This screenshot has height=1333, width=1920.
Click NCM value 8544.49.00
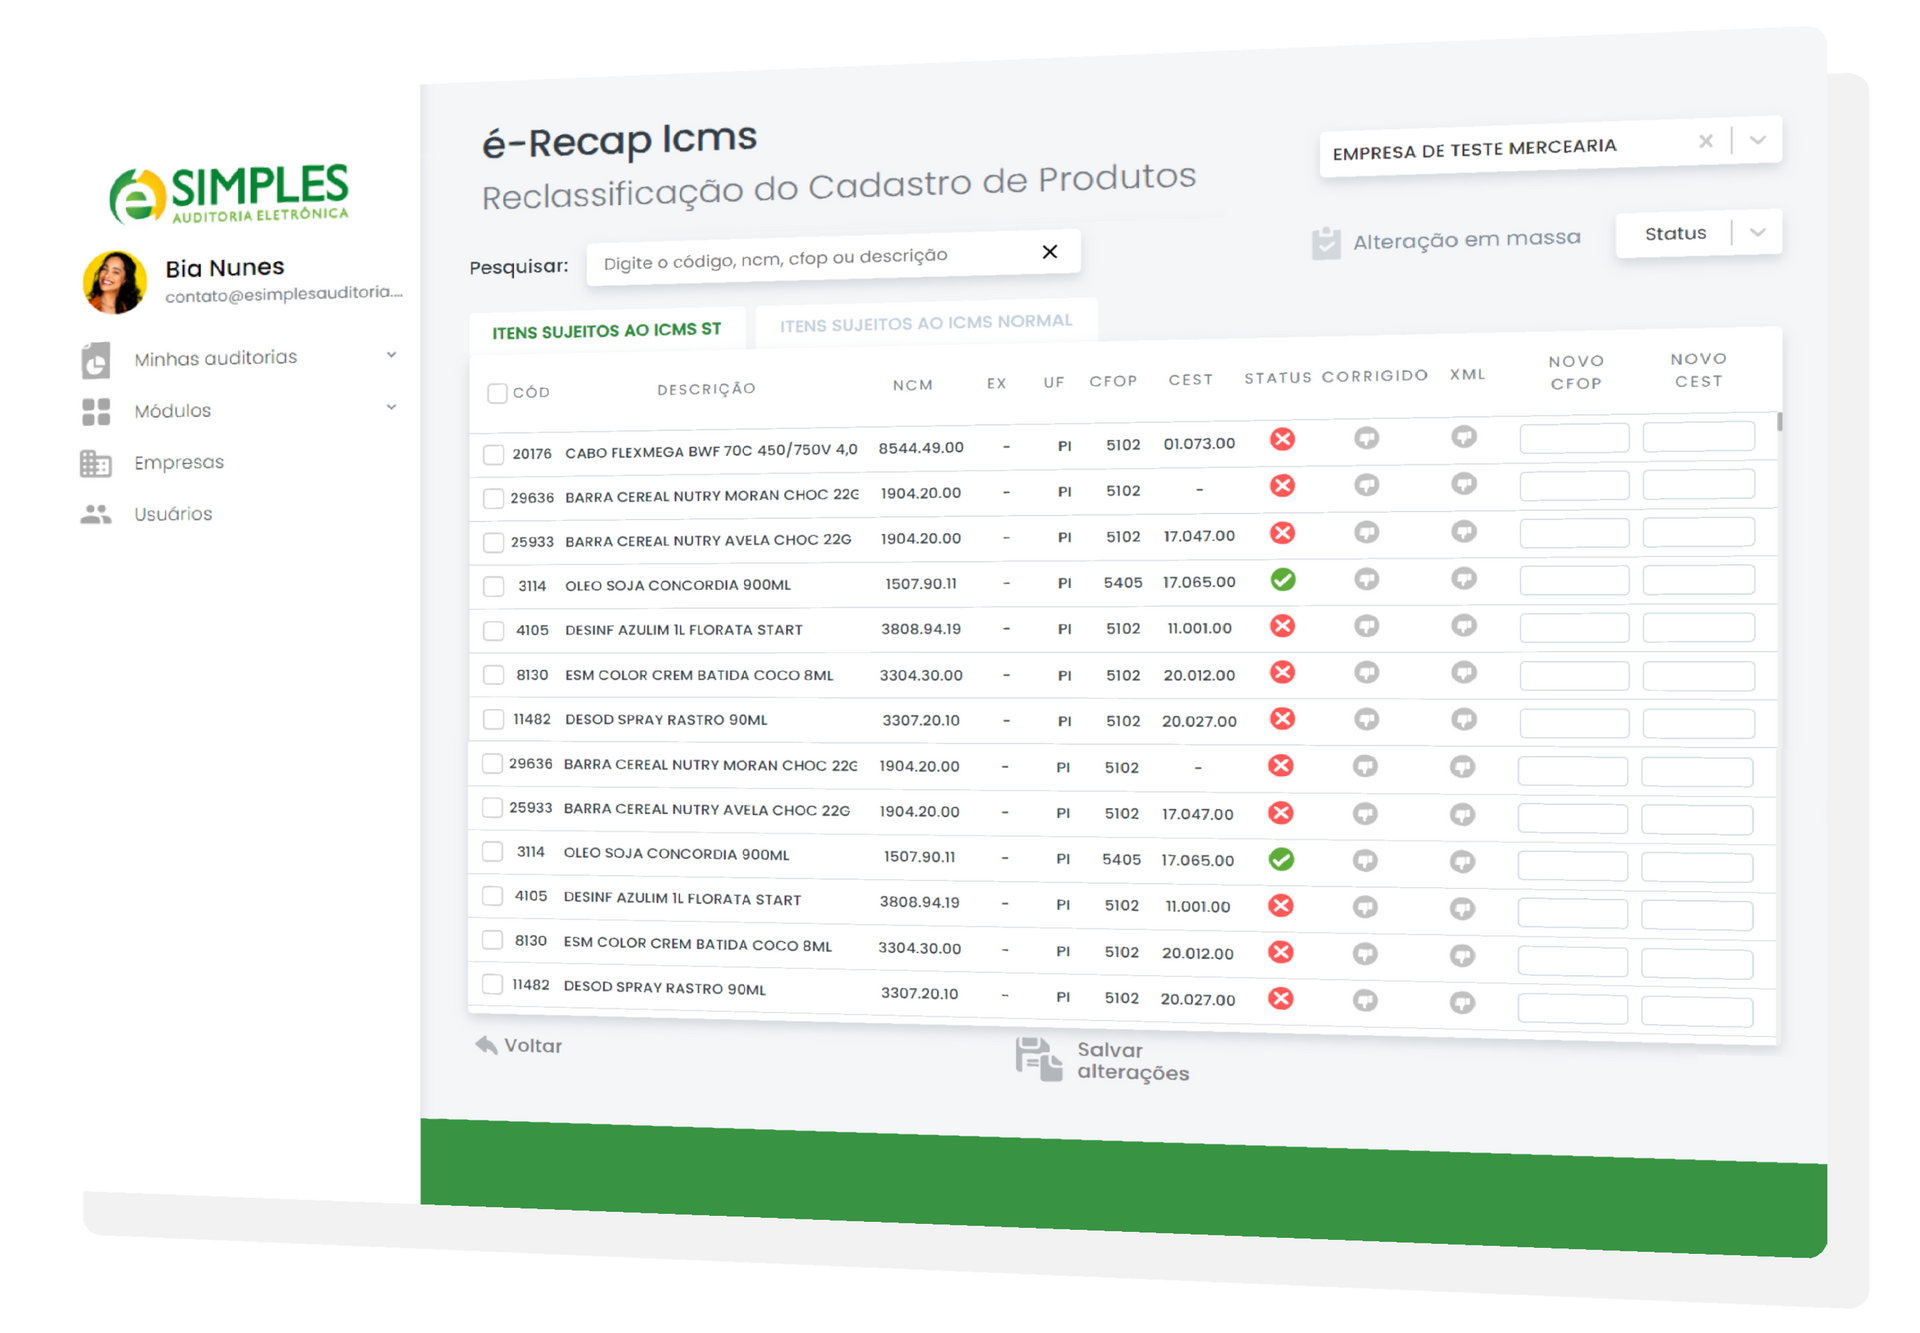[921, 448]
